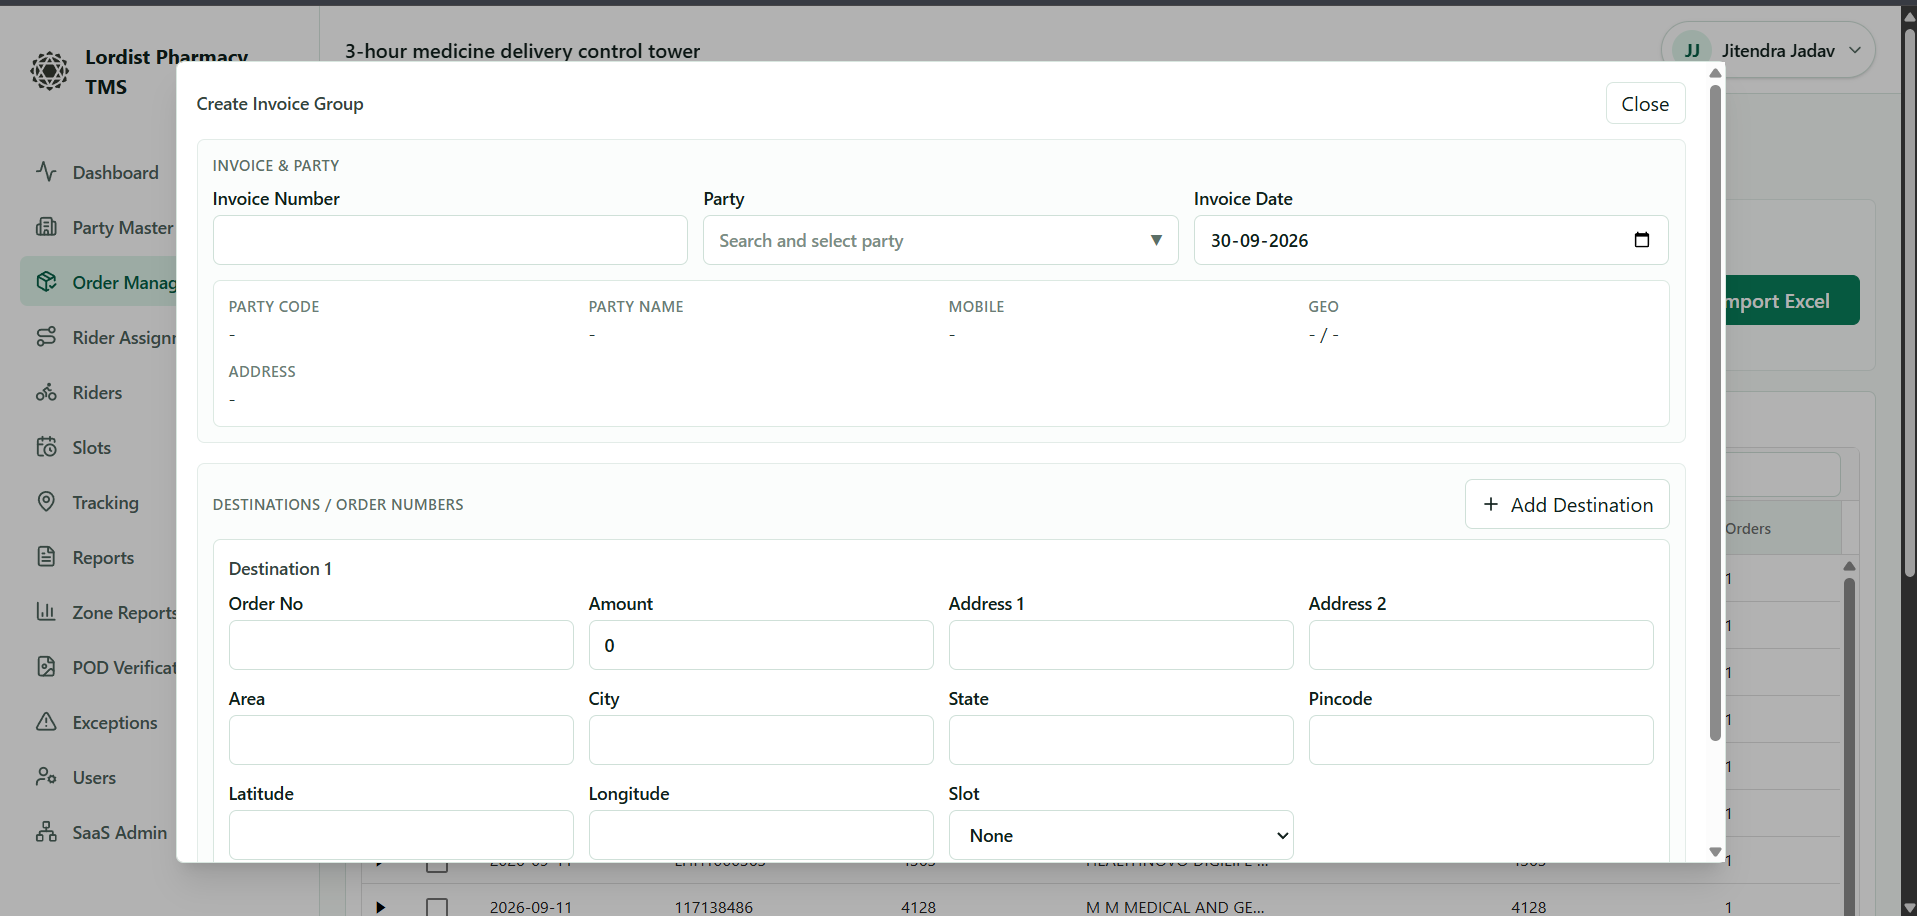The image size is (1917, 916).
Task: Click the Add Destination button
Action: pos(1567,505)
